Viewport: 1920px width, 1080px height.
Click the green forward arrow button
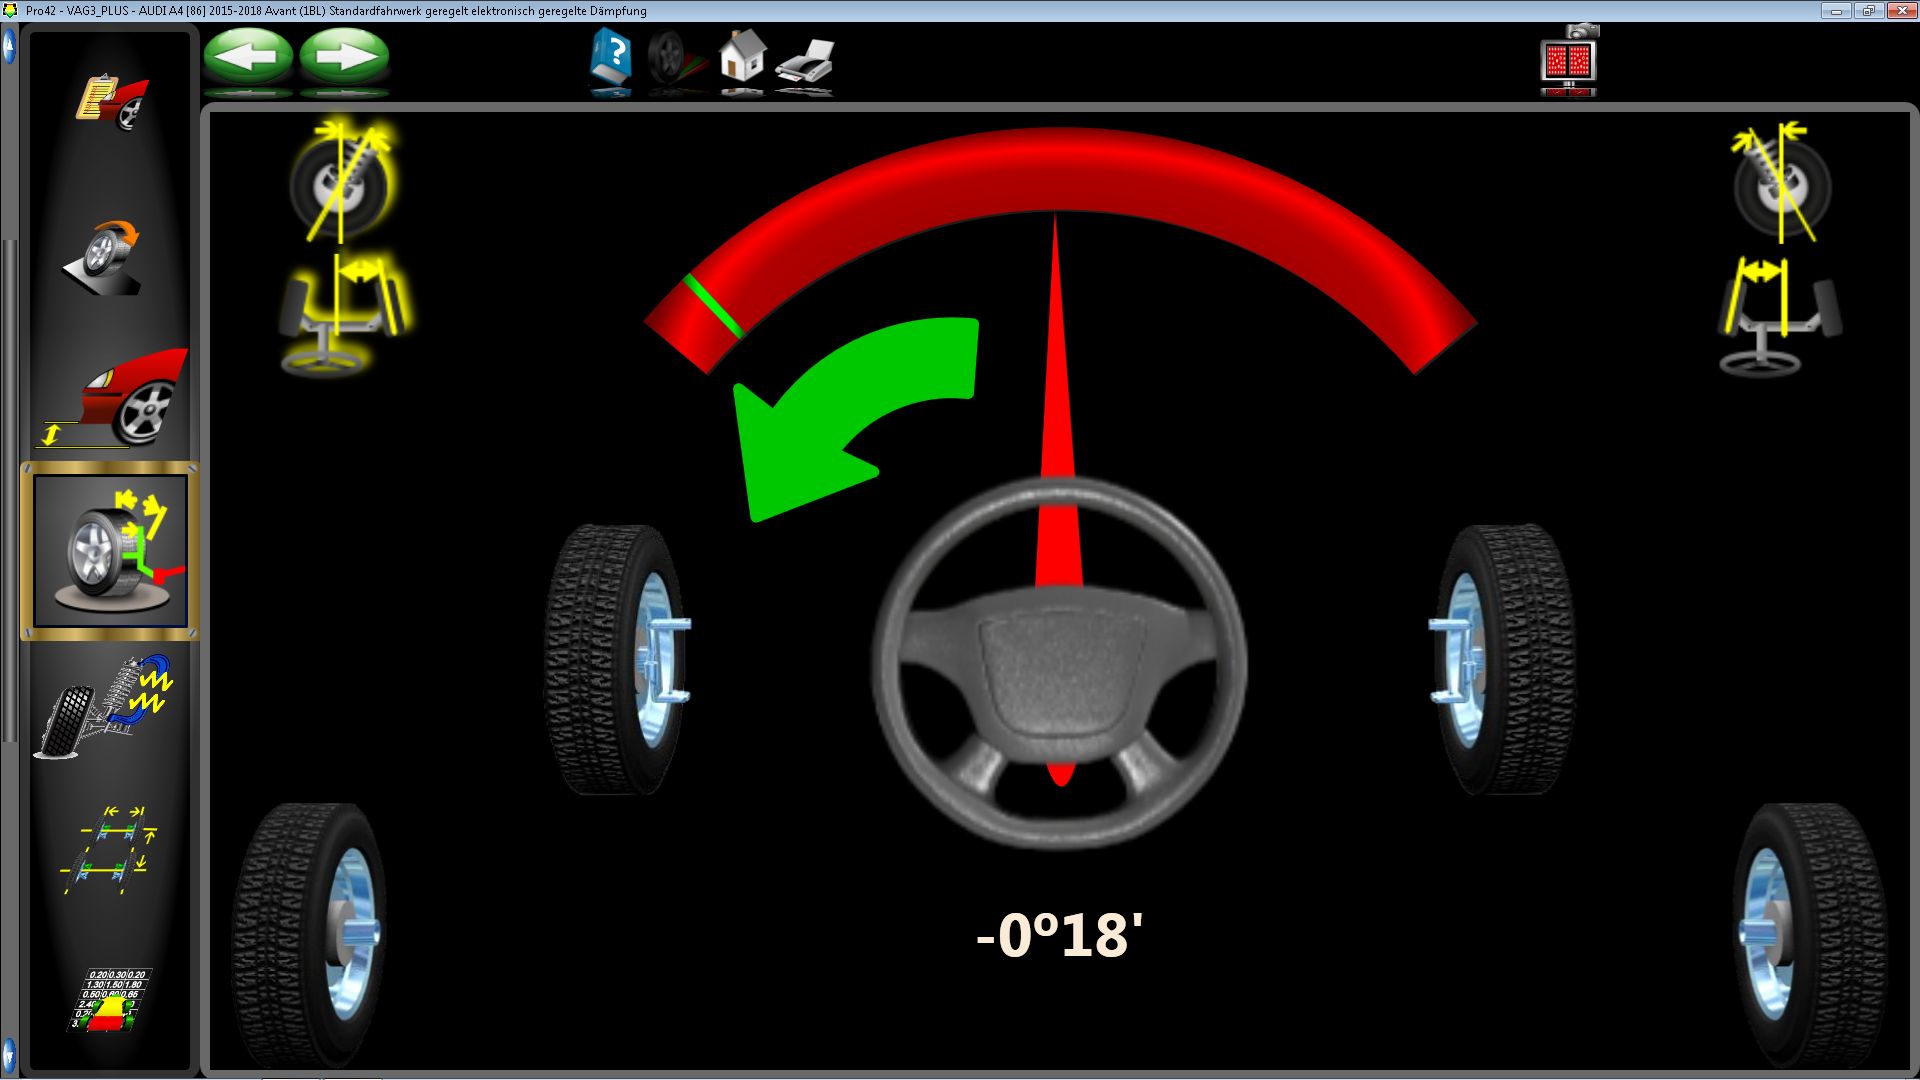pos(344,56)
